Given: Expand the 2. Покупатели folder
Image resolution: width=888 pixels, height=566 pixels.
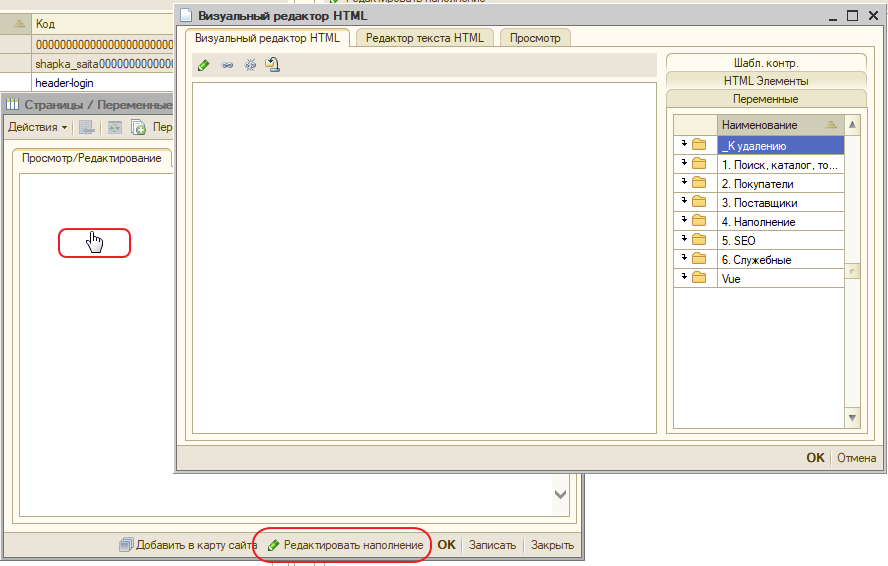Looking at the screenshot, I should (684, 182).
